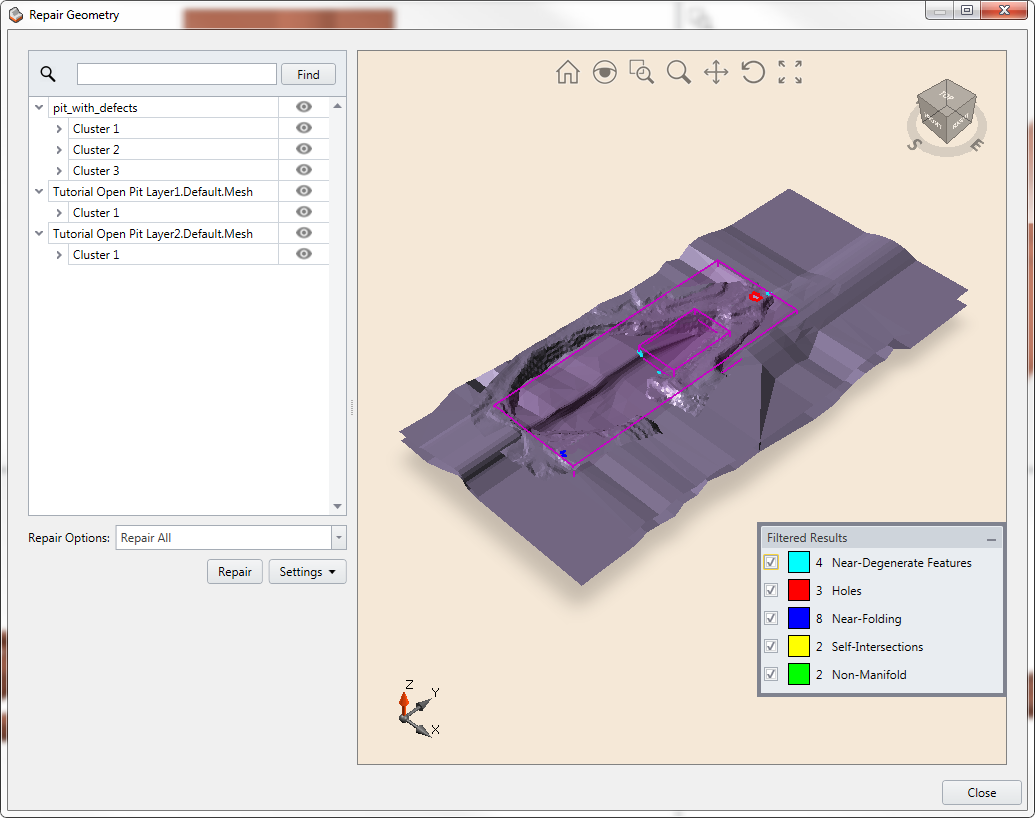Image resolution: width=1035 pixels, height=818 pixels.
Task: Click the blue Near-Folding color swatch
Action: pos(799,619)
